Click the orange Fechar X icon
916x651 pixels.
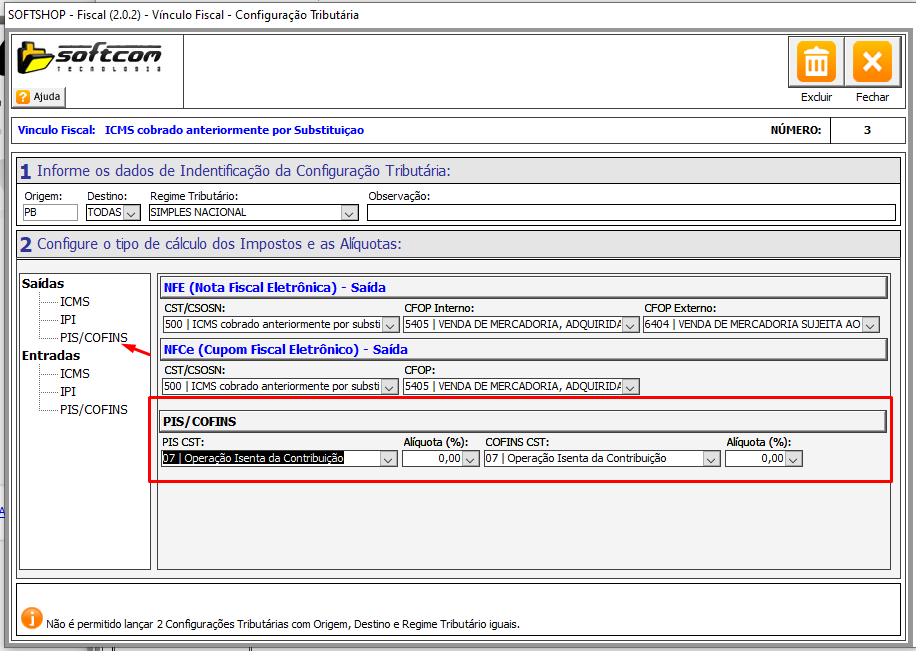click(871, 63)
